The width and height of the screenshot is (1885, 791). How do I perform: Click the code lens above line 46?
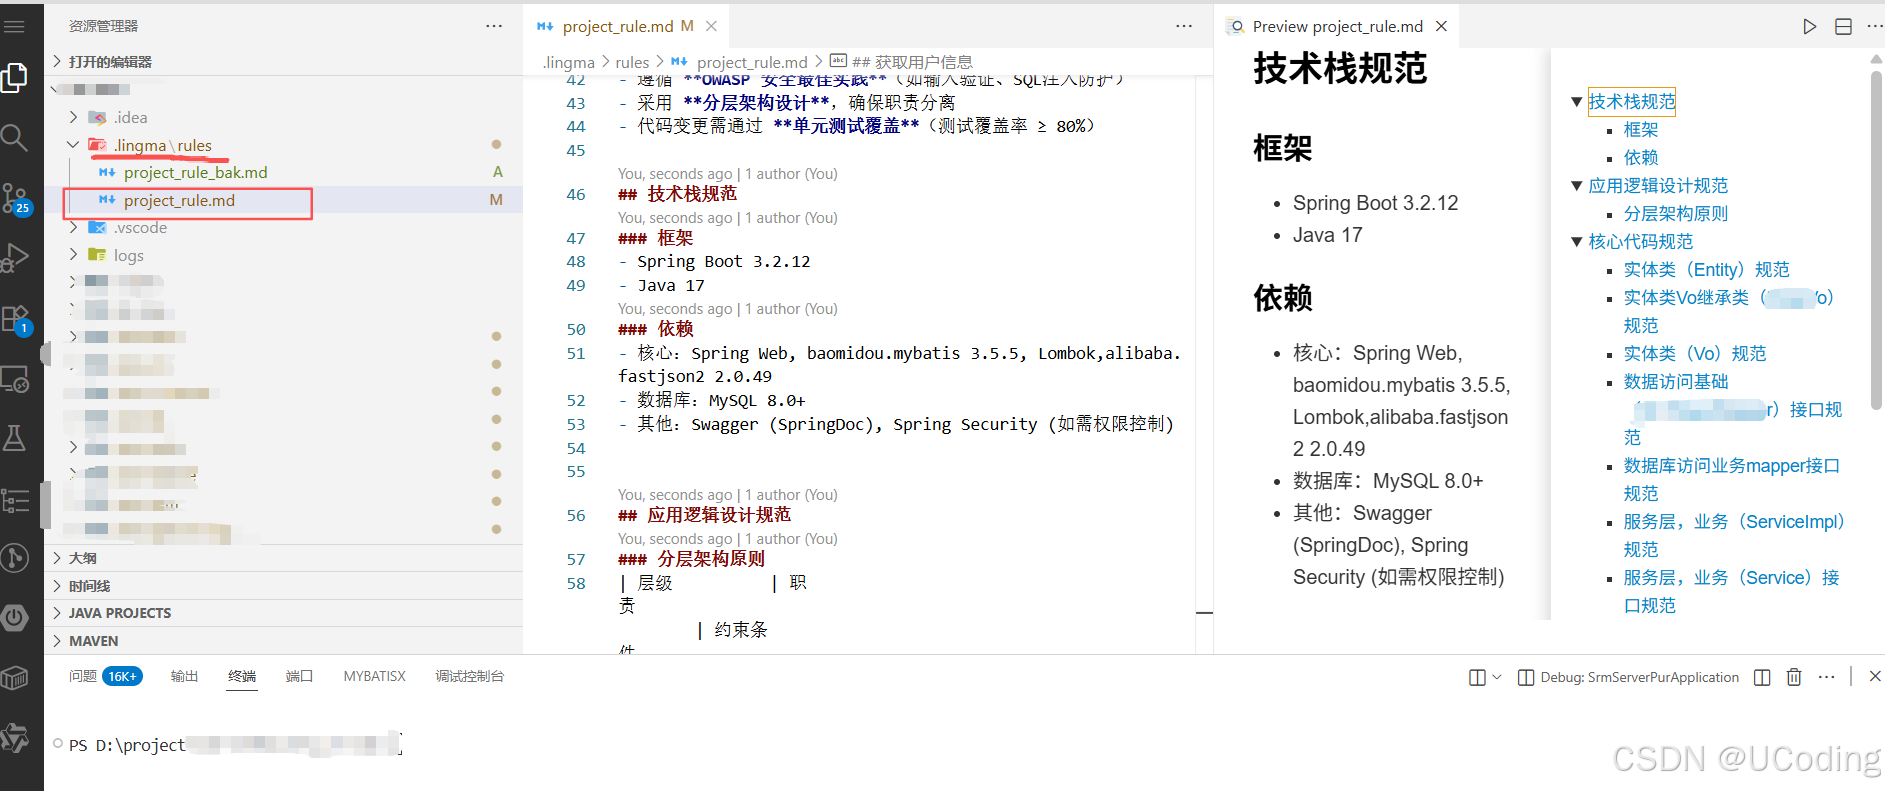click(727, 174)
